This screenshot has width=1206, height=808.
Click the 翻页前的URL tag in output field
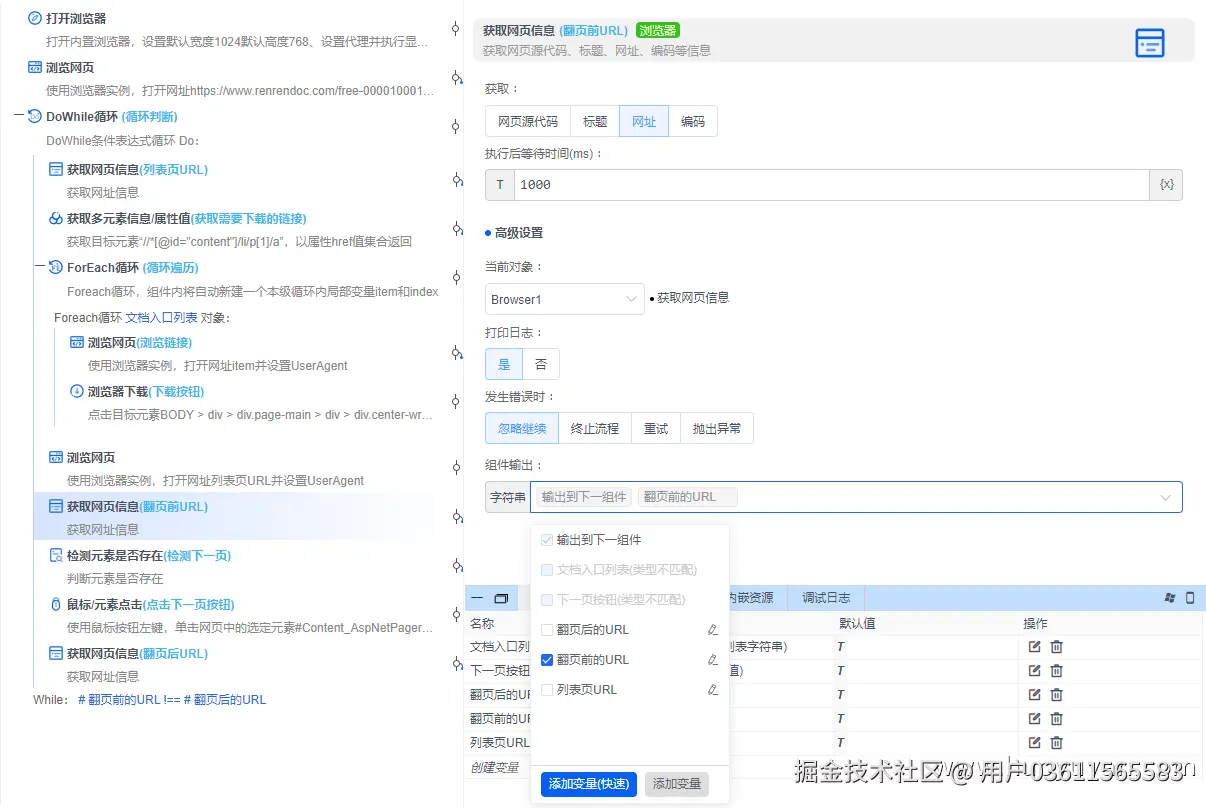click(x=687, y=497)
